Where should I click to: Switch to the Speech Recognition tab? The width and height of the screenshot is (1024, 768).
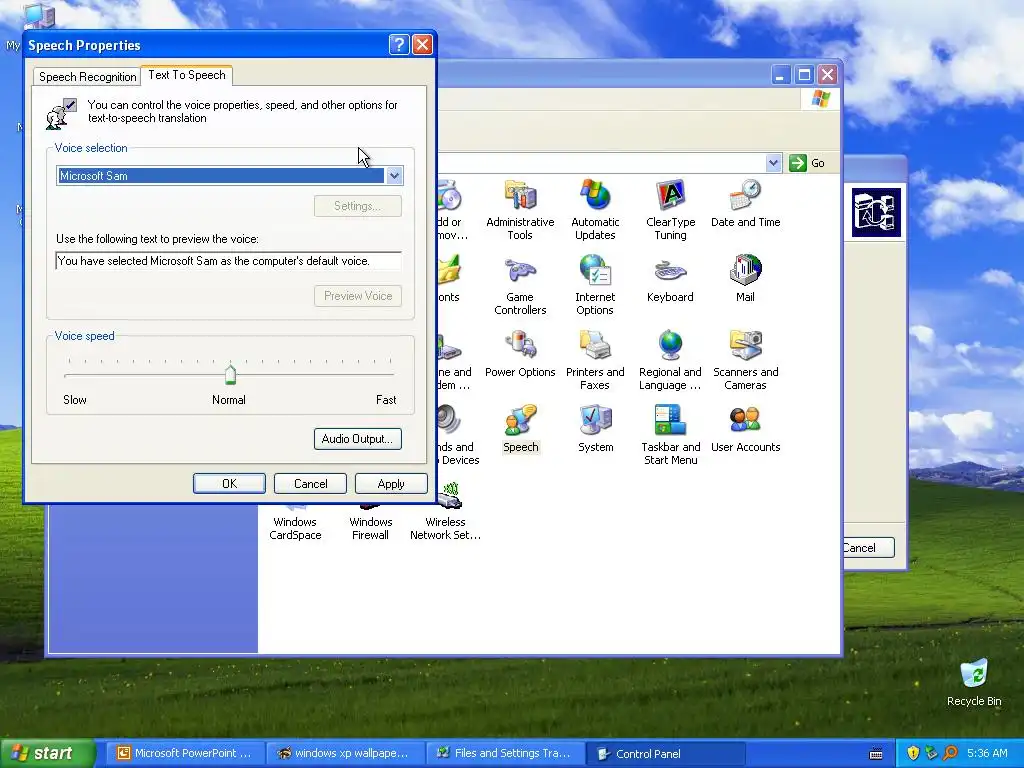click(88, 76)
